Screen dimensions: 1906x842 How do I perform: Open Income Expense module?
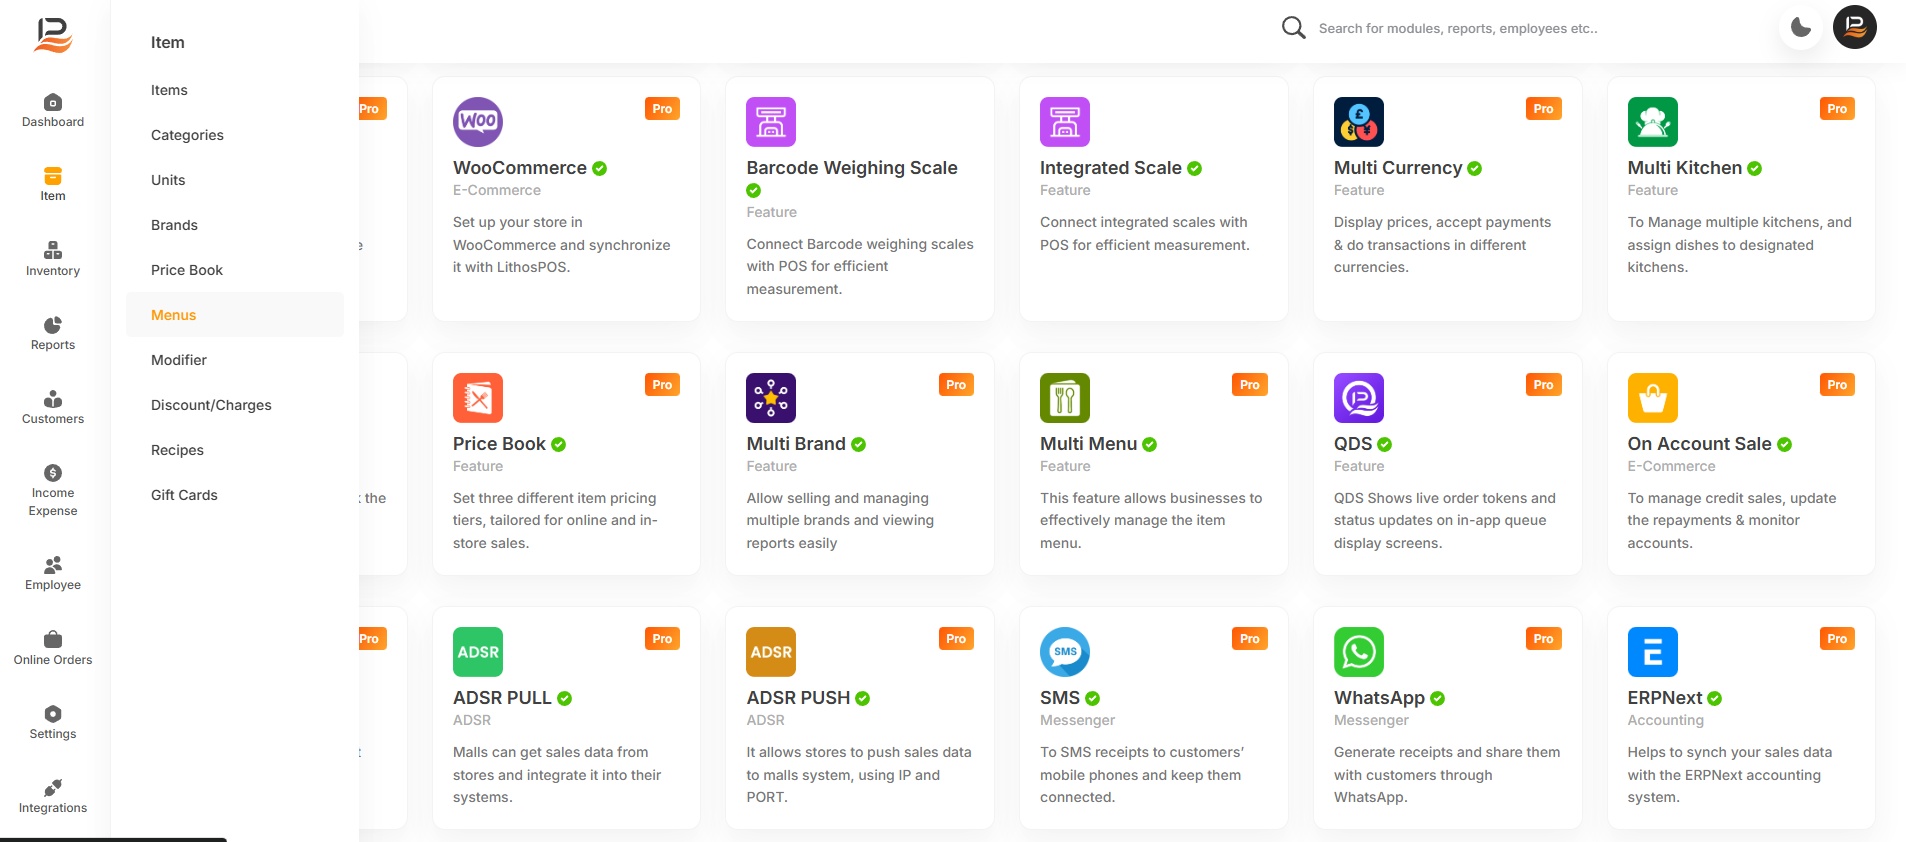pos(53,490)
